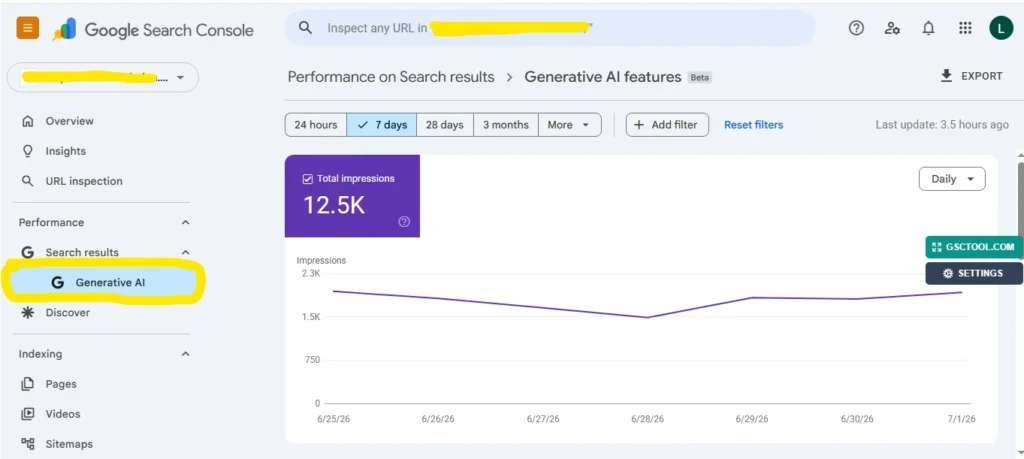1024x459 pixels.
Task: Open the property selector dropdown
Action: tap(103, 78)
